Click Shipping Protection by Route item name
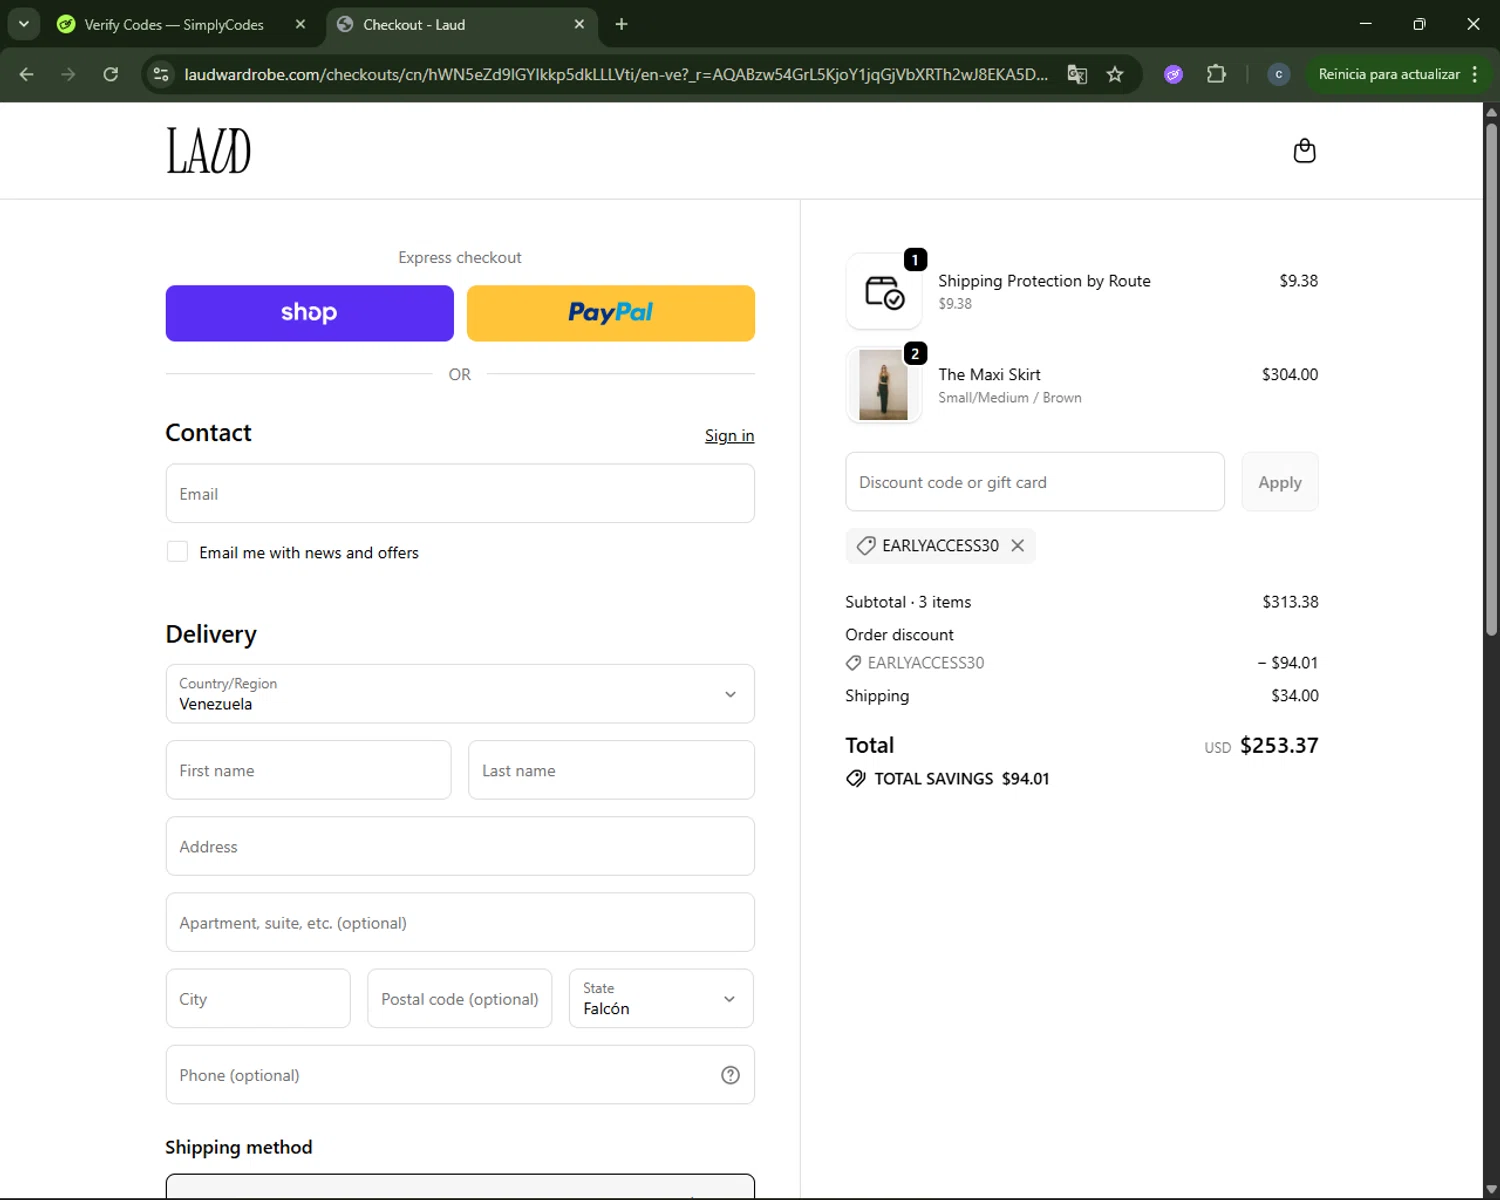Screen dimensions: 1500x1200 [1044, 281]
